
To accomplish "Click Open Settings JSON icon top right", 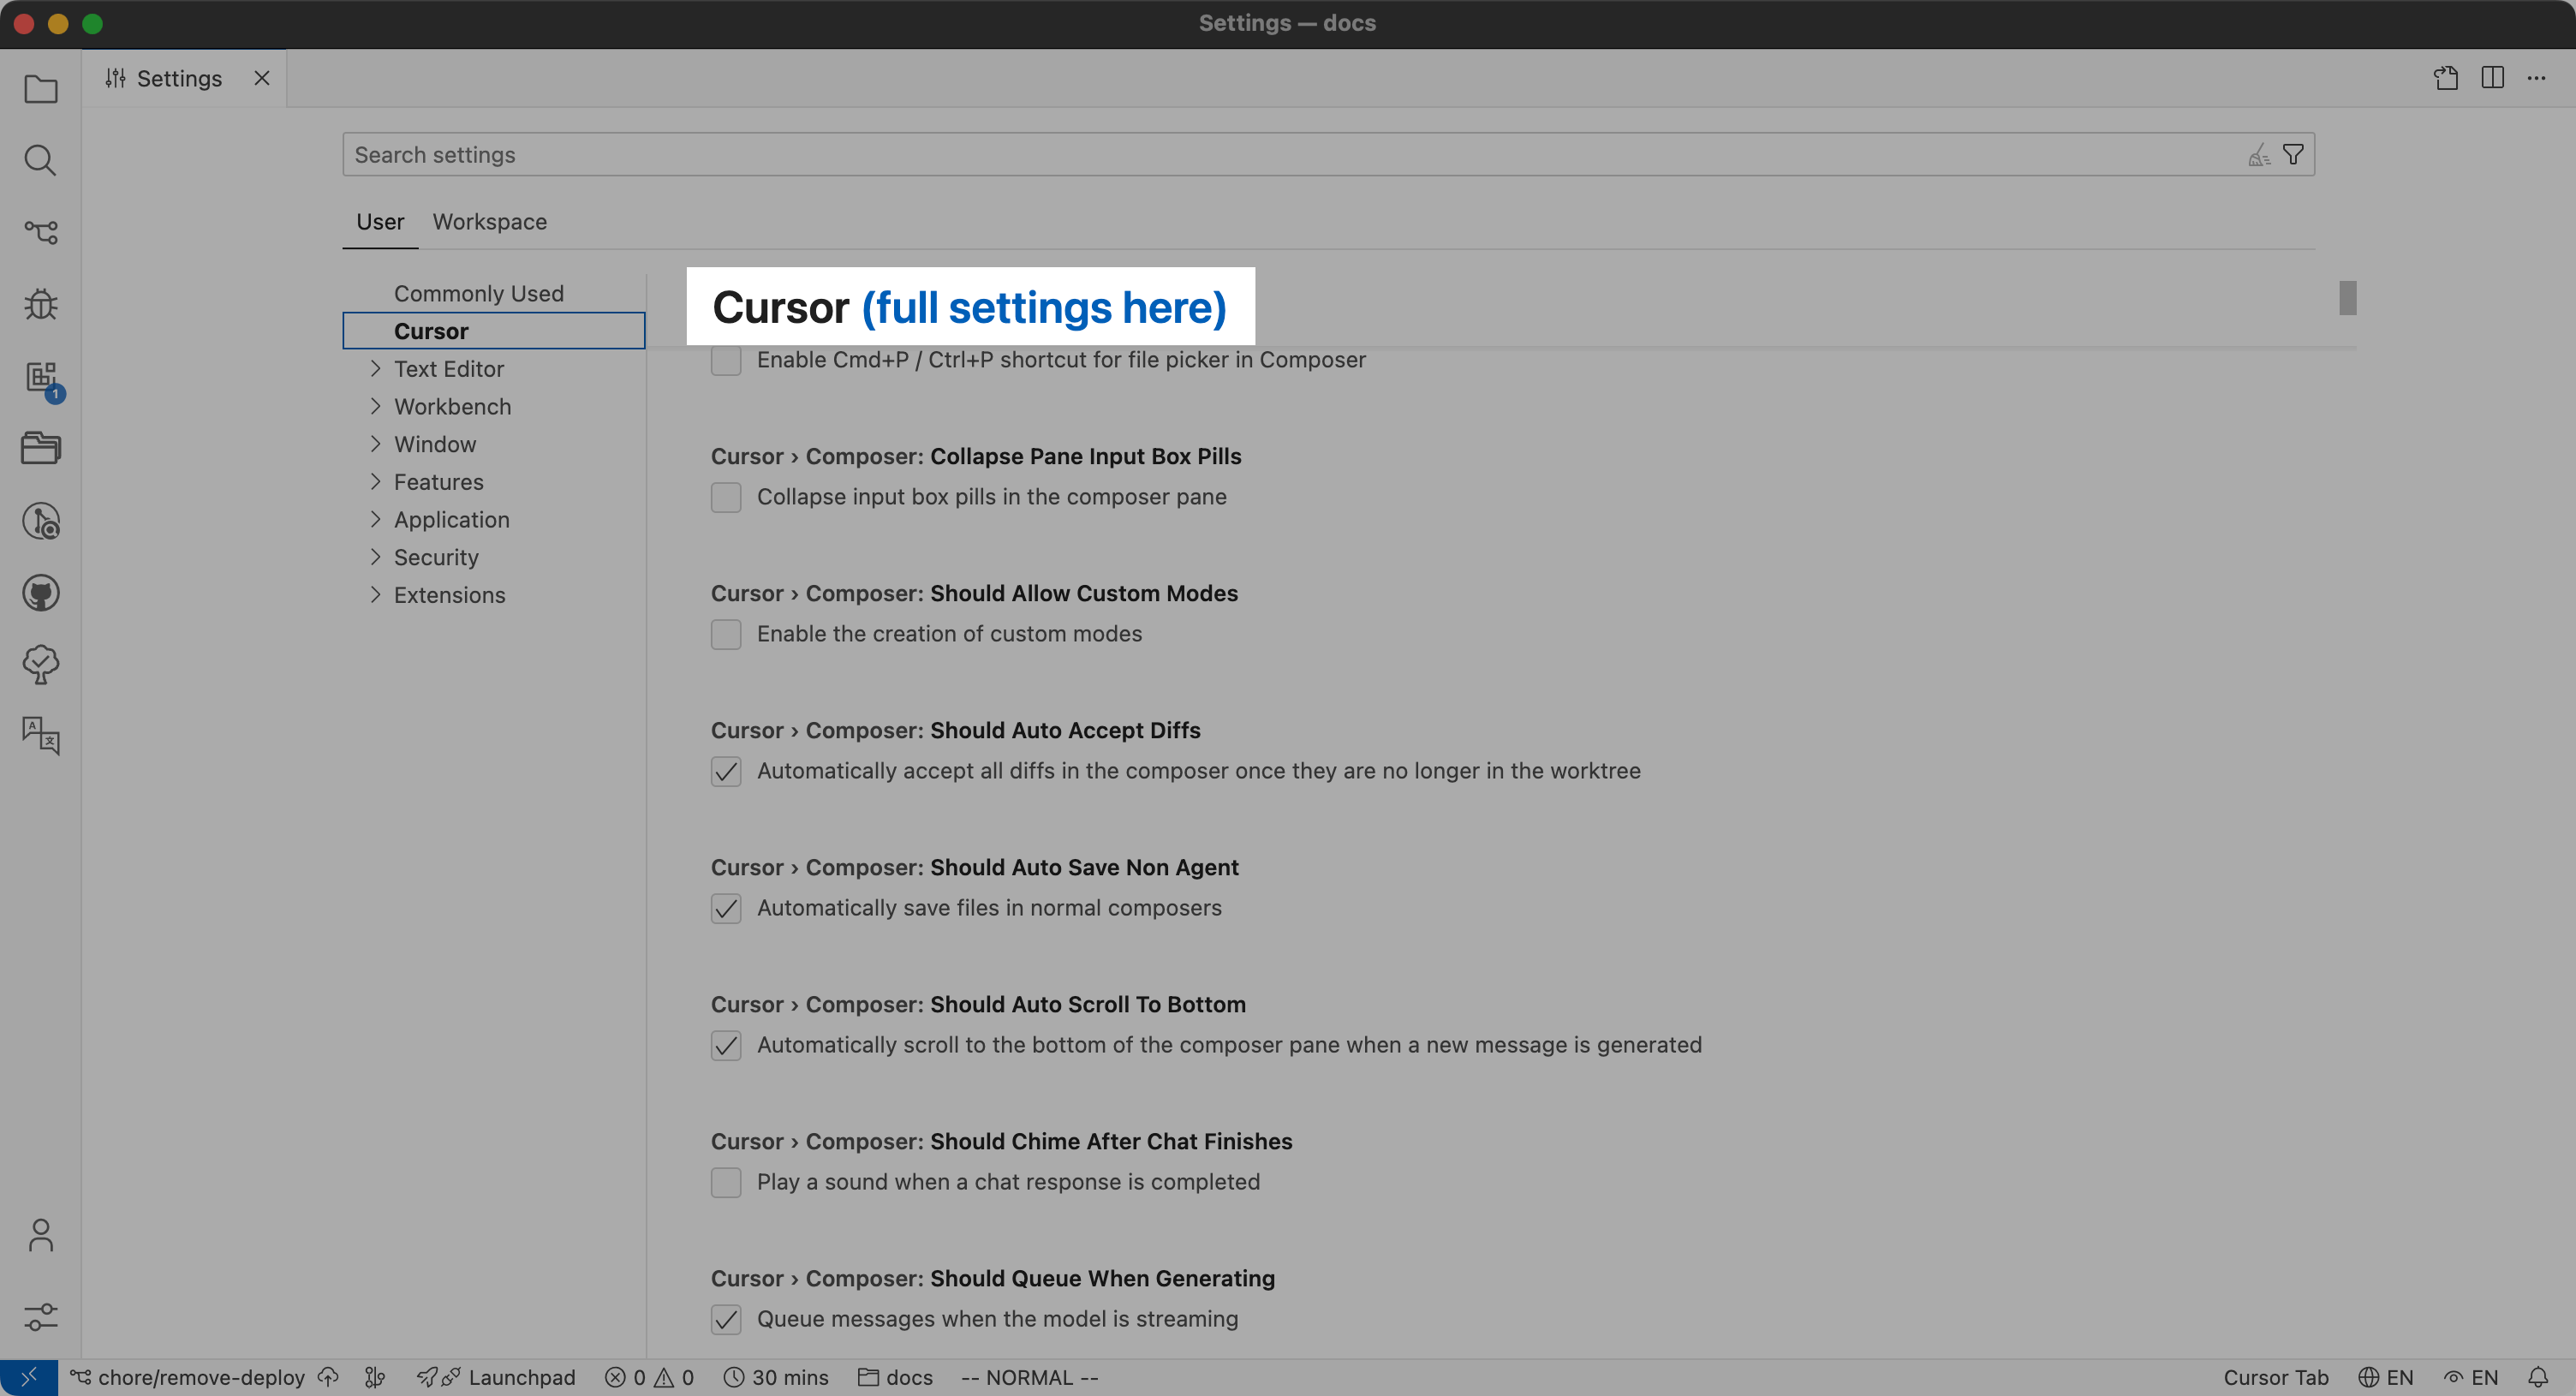I will [x=2445, y=78].
